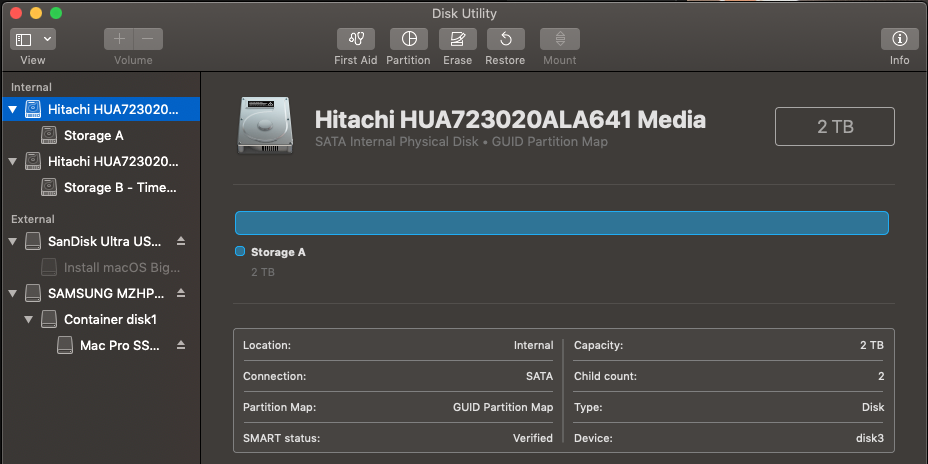Screen dimensions: 928x464
Task: Minimize the Disk Utility window
Action: (x=36, y=13)
